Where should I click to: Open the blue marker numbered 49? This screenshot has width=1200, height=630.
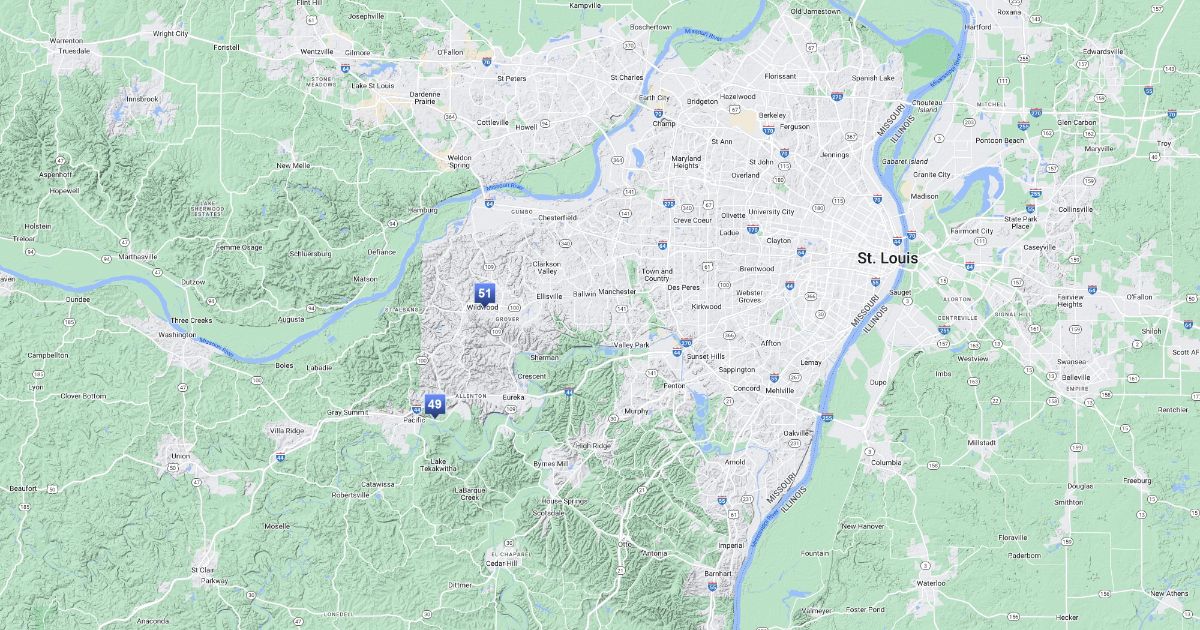coord(434,404)
